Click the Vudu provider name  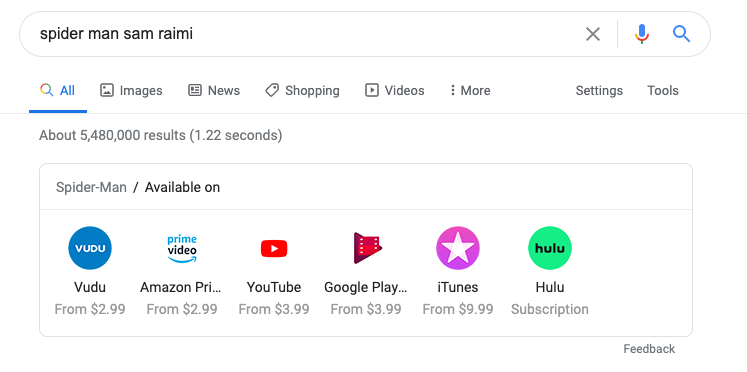click(90, 287)
